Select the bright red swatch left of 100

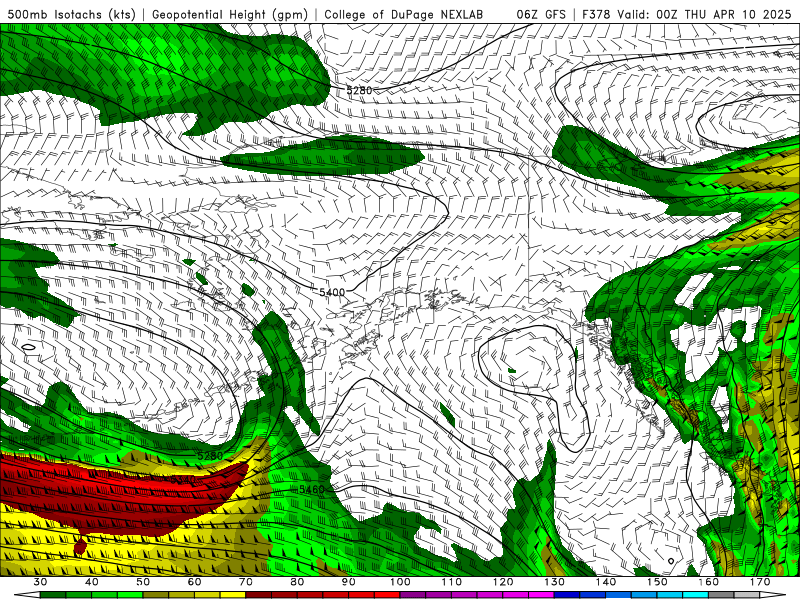point(387,595)
